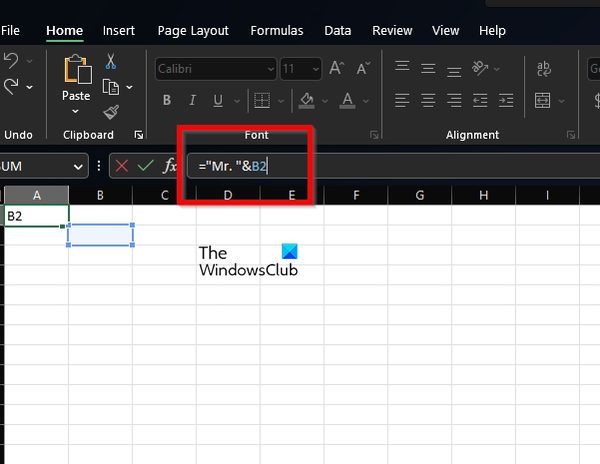Open the Page Layout tab
The image size is (600, 464).
click(x=193, y=31)
